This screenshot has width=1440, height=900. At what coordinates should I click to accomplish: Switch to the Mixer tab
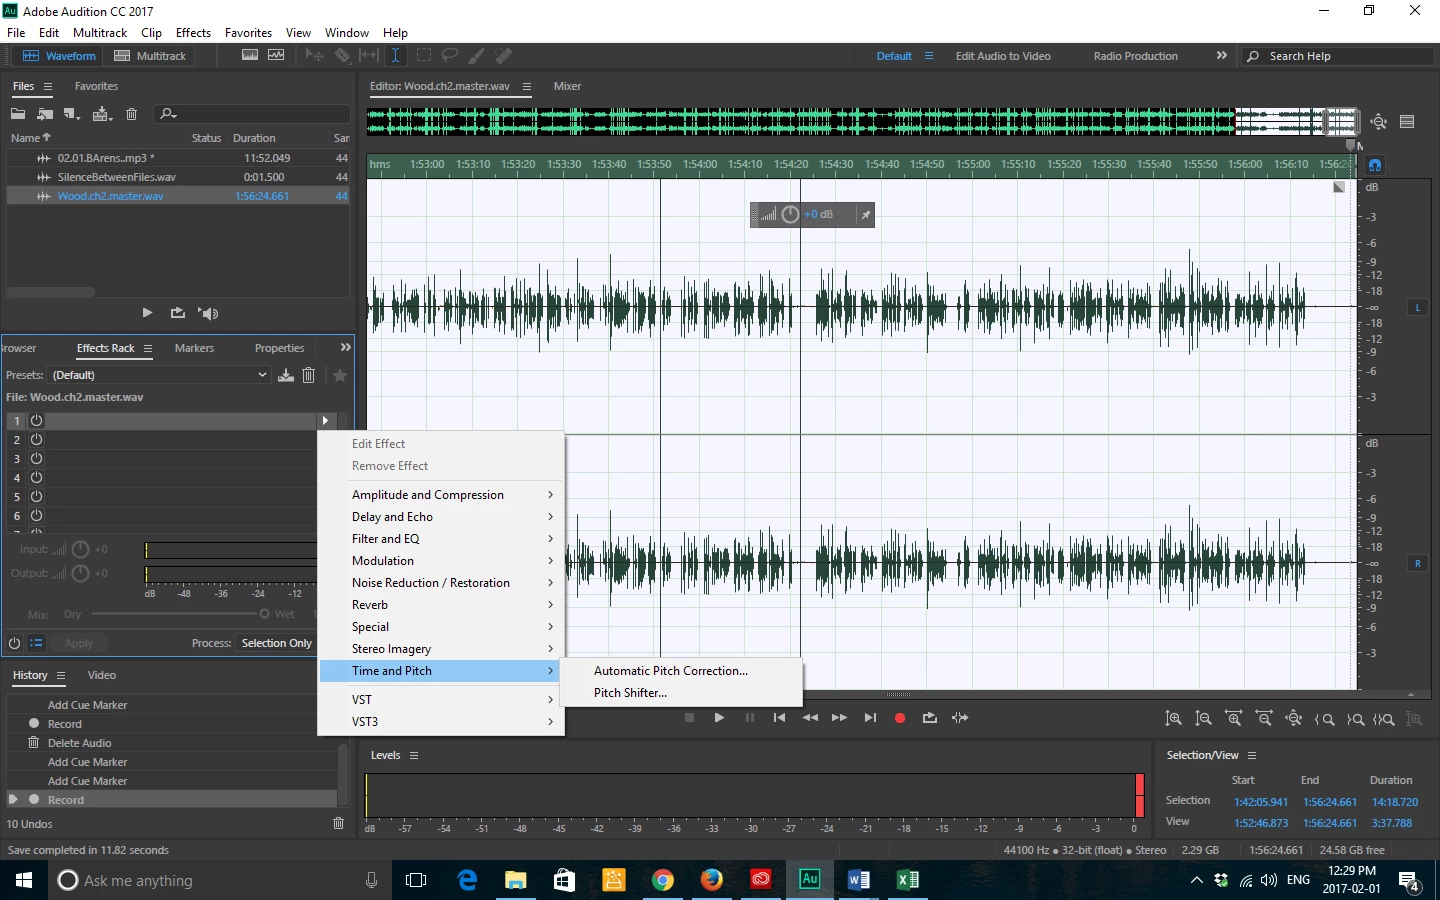pos(567,86)
